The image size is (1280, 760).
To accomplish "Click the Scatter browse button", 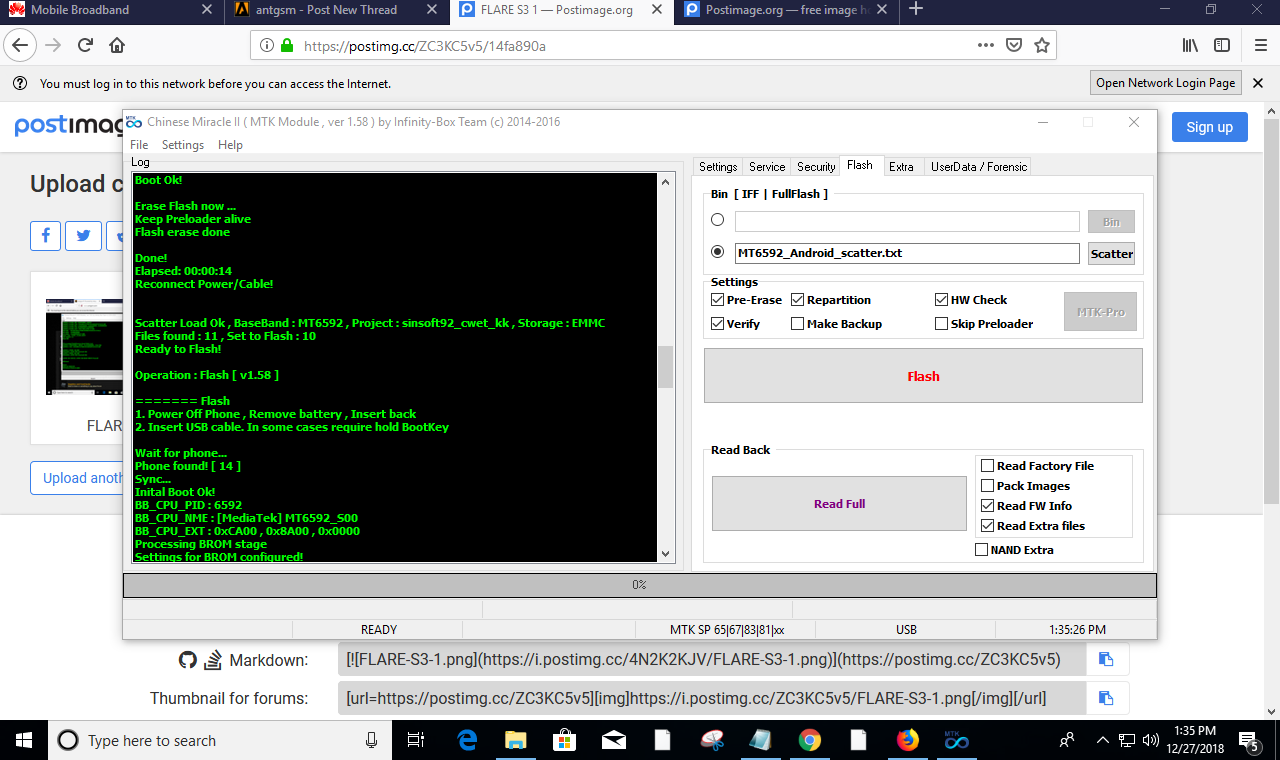I will point(1111,253).
